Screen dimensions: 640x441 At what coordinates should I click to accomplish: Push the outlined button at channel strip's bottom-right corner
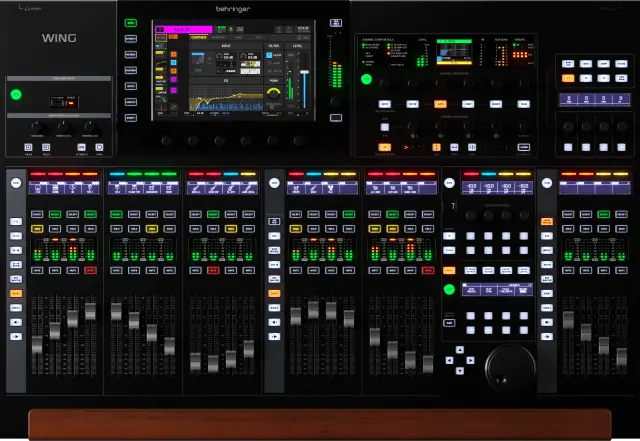[x=524, y=147]
